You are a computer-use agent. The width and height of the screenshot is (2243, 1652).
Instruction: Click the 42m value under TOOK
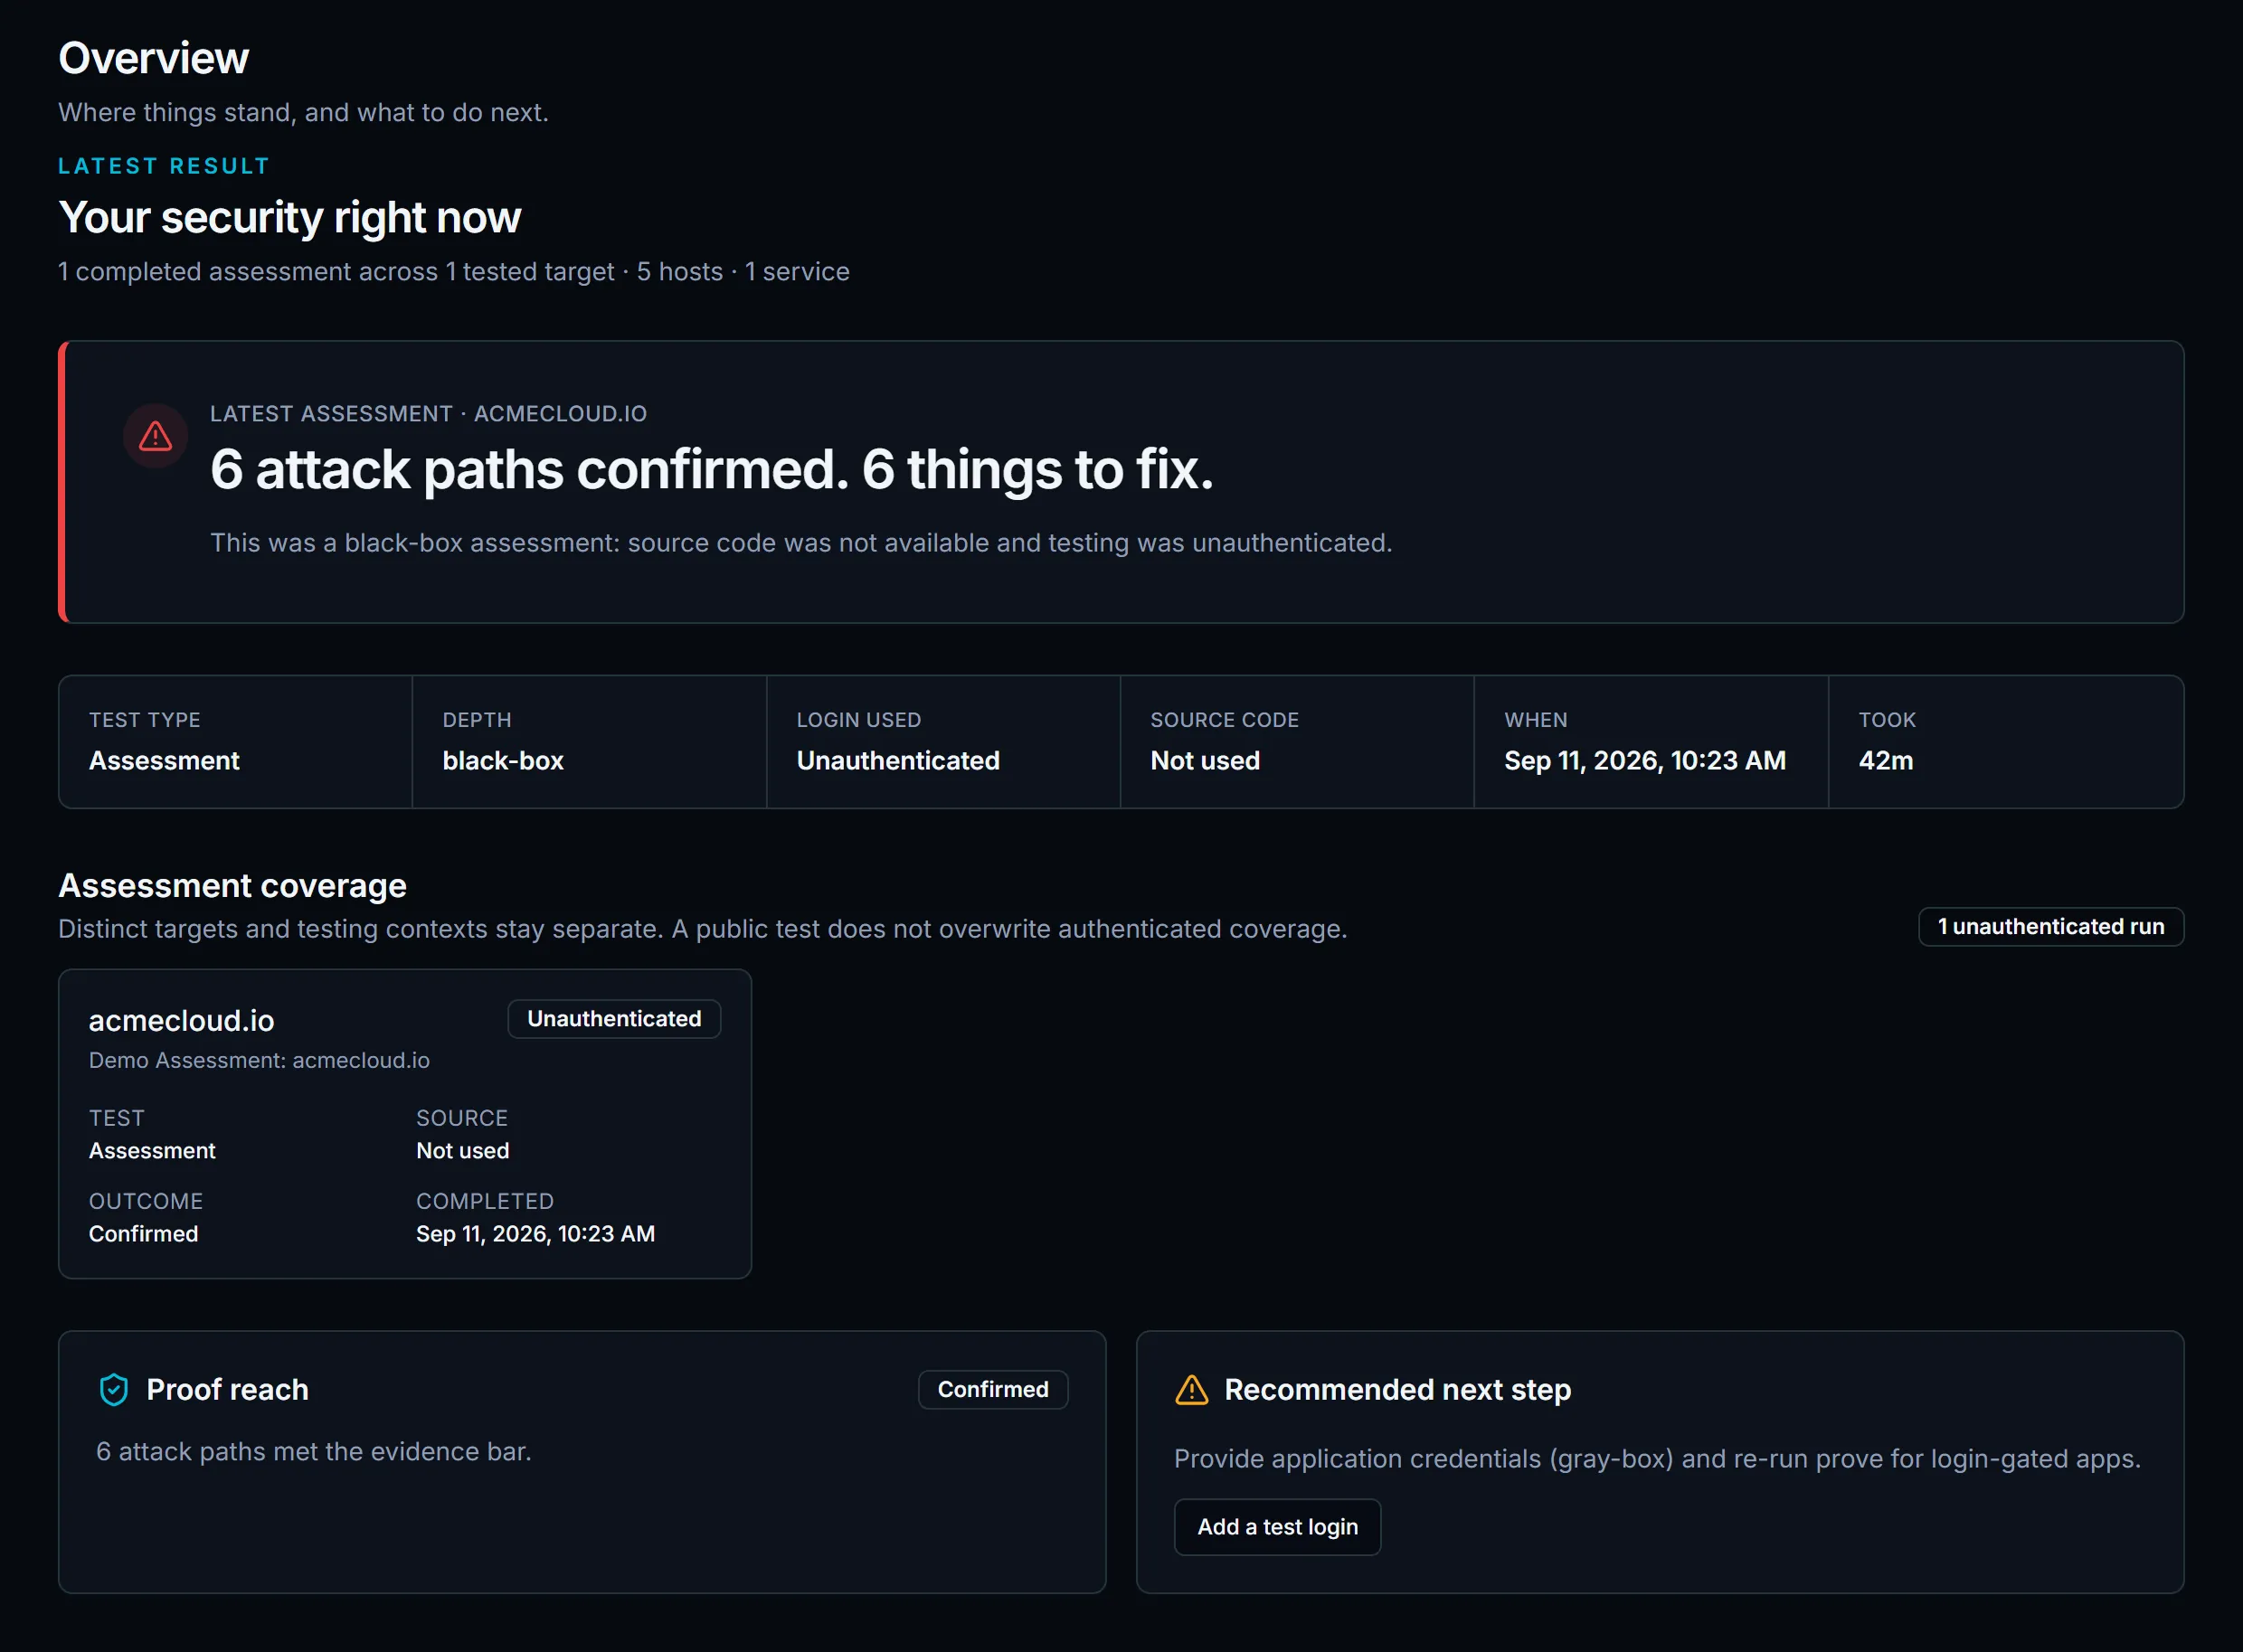click(x=1885, y=760)
